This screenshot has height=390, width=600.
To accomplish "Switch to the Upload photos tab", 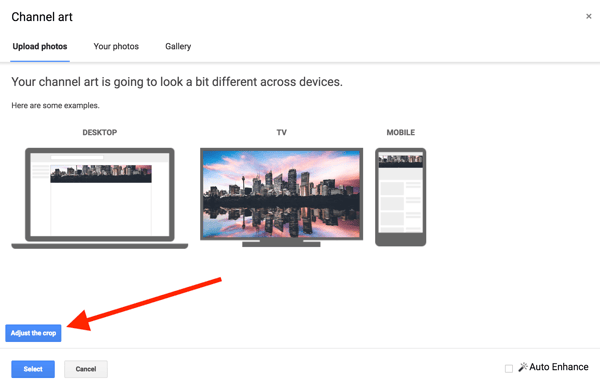I will tap(40, 46).
